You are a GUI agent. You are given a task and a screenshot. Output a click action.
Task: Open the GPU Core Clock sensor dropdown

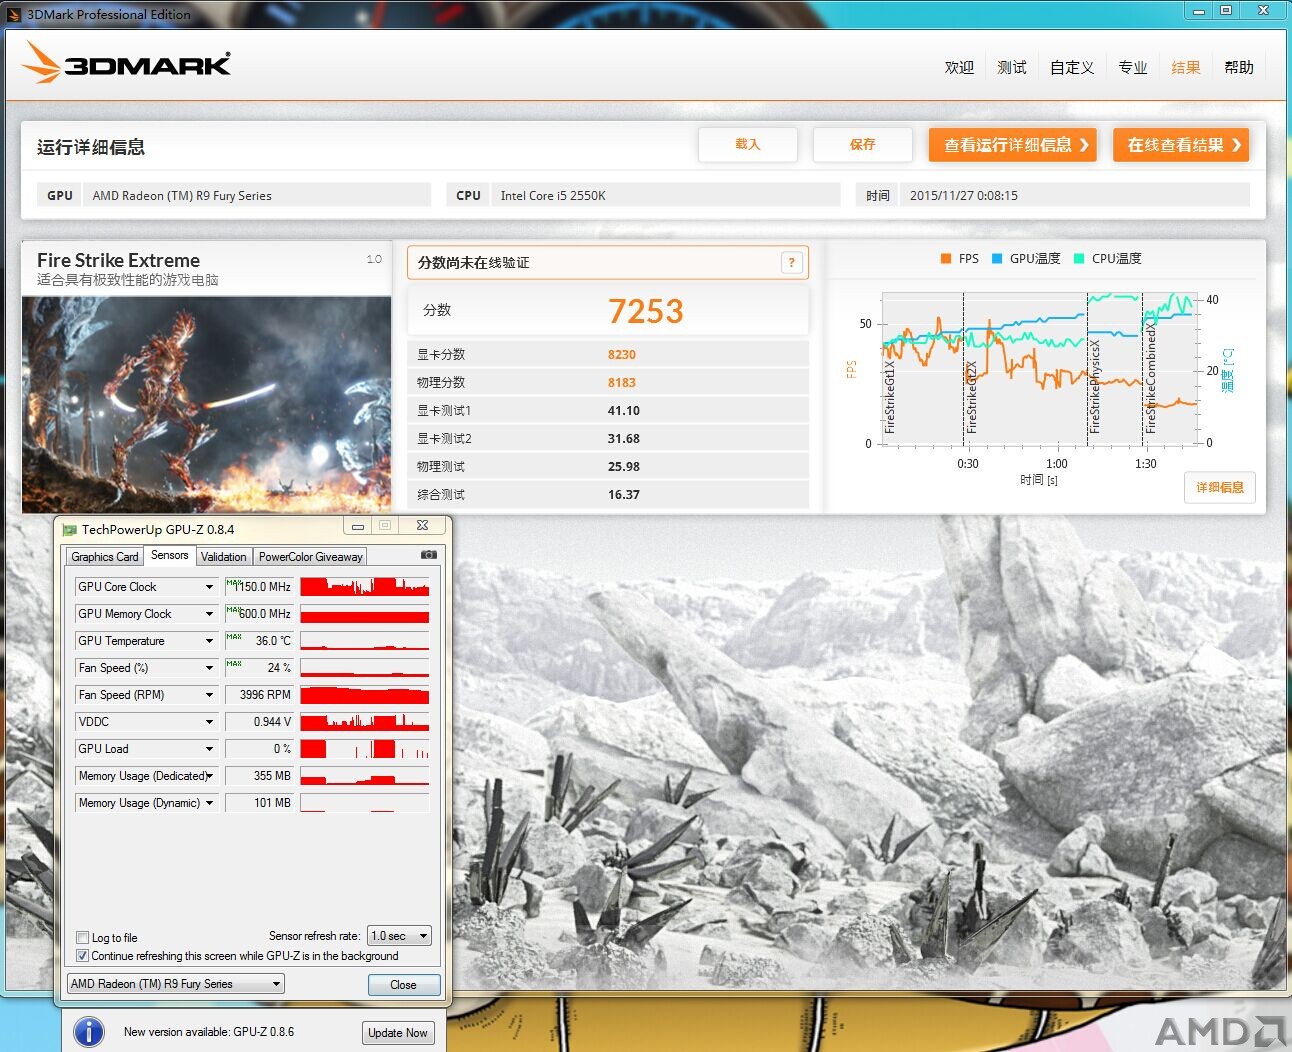(x=209, y=587)
